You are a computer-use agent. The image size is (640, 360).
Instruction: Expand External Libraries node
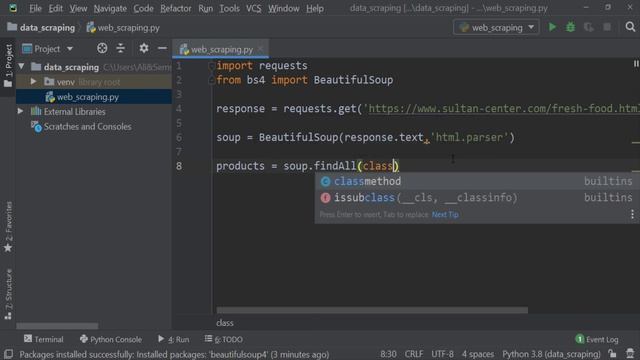point(20,111)
